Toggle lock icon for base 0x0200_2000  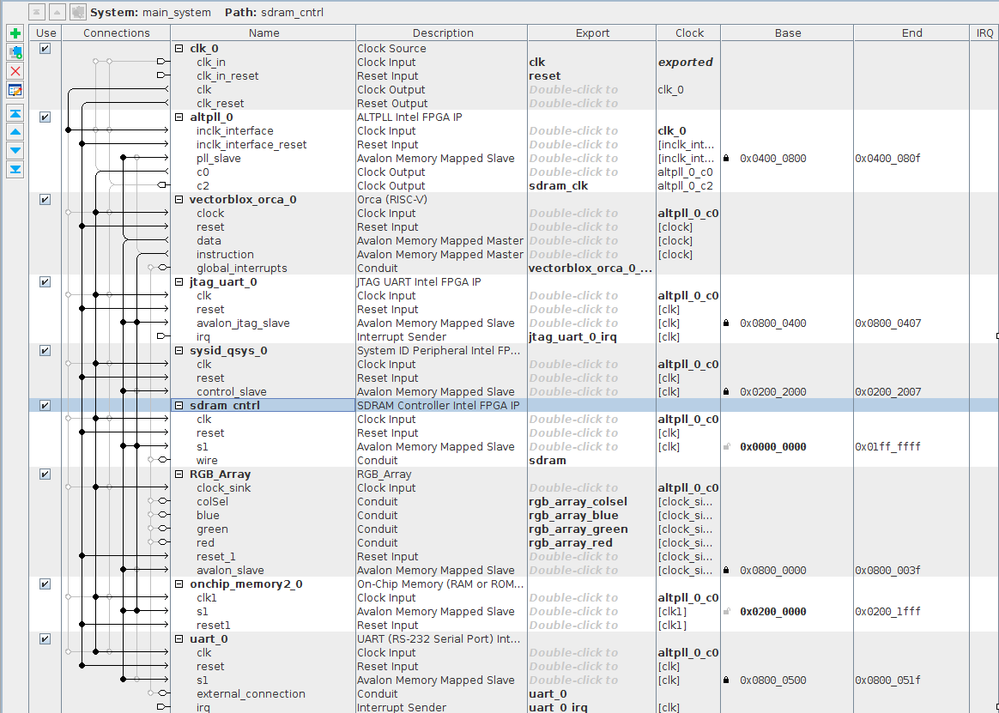726,392
